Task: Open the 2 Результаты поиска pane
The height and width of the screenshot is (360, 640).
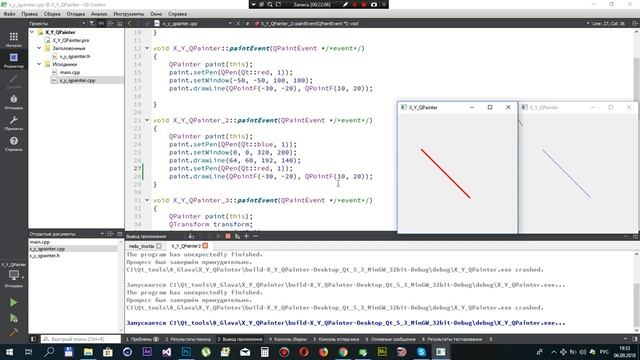Action: click(x=188, y=339)
